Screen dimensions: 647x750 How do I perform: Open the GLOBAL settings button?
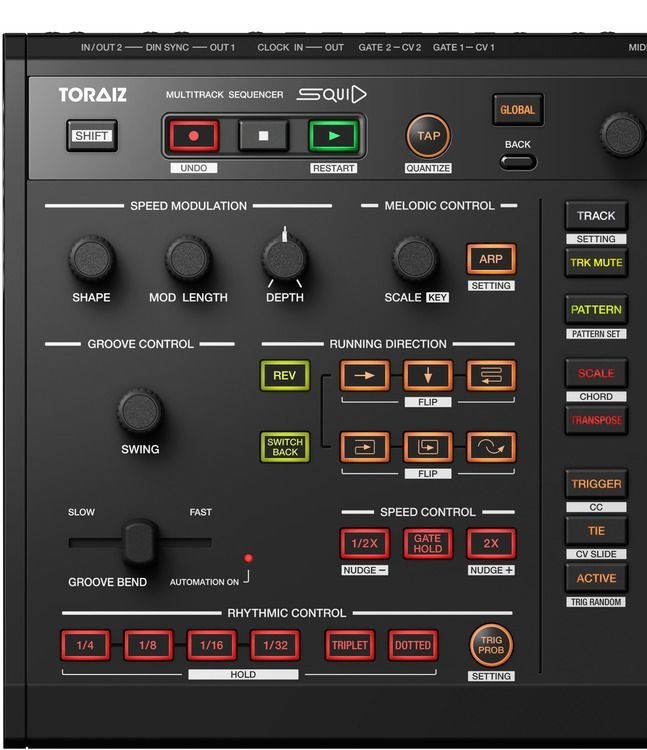[517, 110]
